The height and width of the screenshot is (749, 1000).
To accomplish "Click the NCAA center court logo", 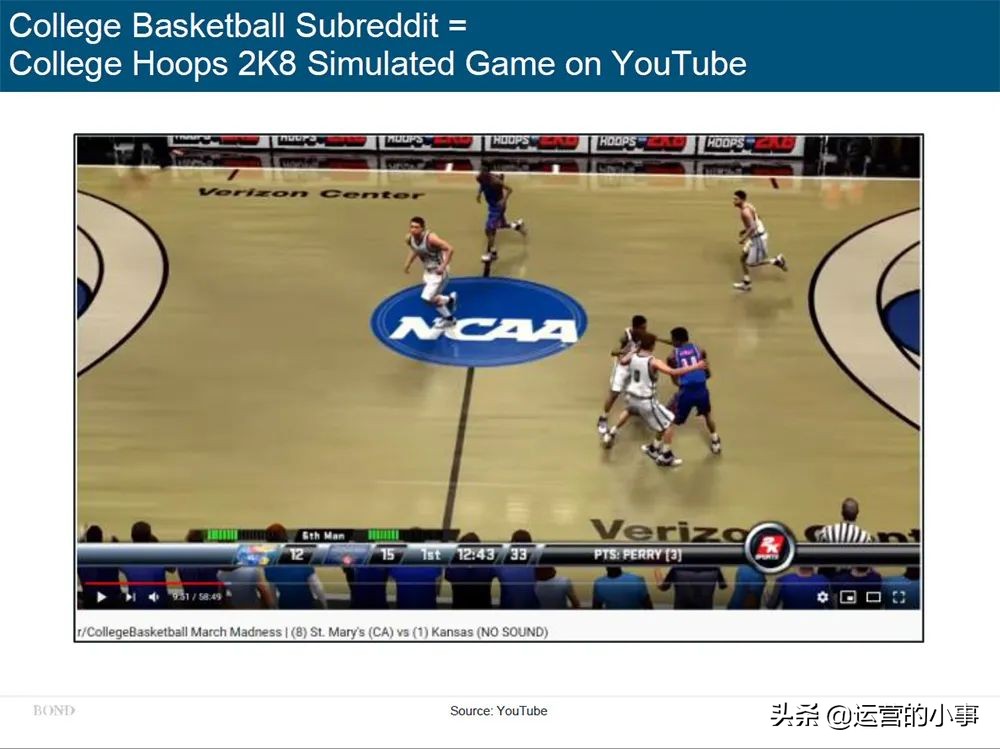I will point(478,323).
